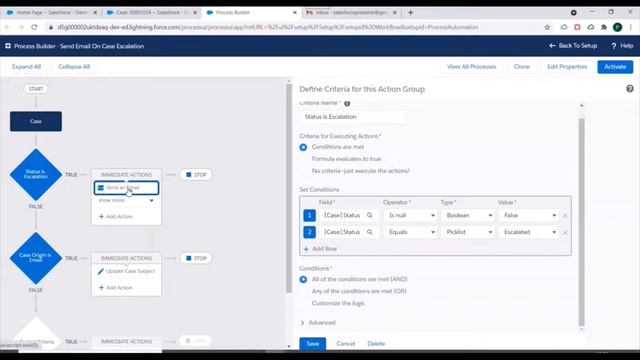
Task: Expand show more under Send an Email
Action: point(126,200)
